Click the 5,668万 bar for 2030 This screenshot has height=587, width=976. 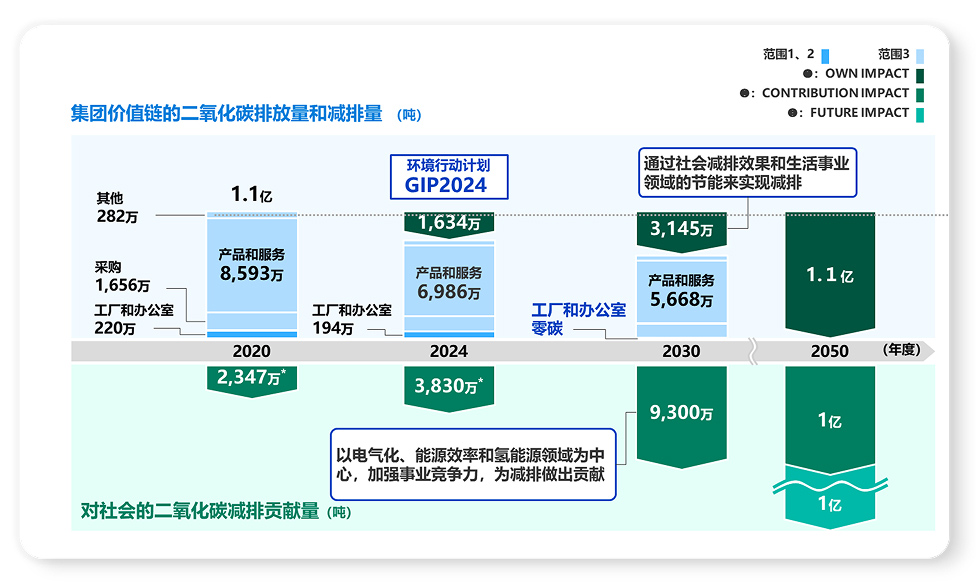tap(681, 291)
